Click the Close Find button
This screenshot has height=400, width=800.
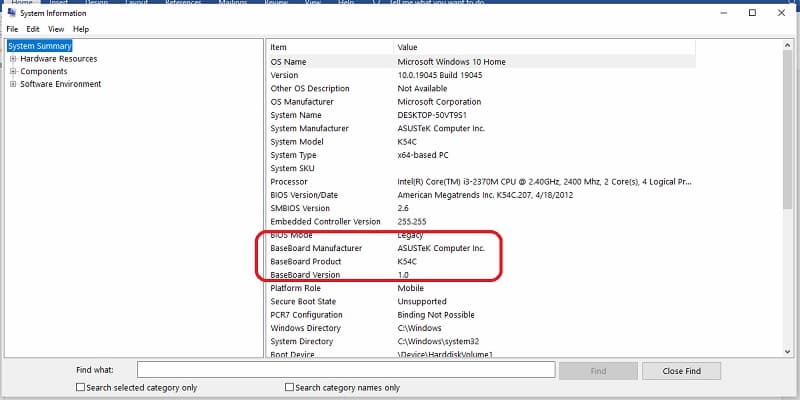(x=682, y=371)
